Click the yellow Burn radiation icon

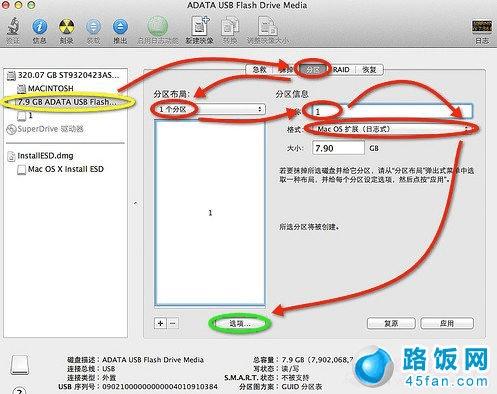point(66,27)
